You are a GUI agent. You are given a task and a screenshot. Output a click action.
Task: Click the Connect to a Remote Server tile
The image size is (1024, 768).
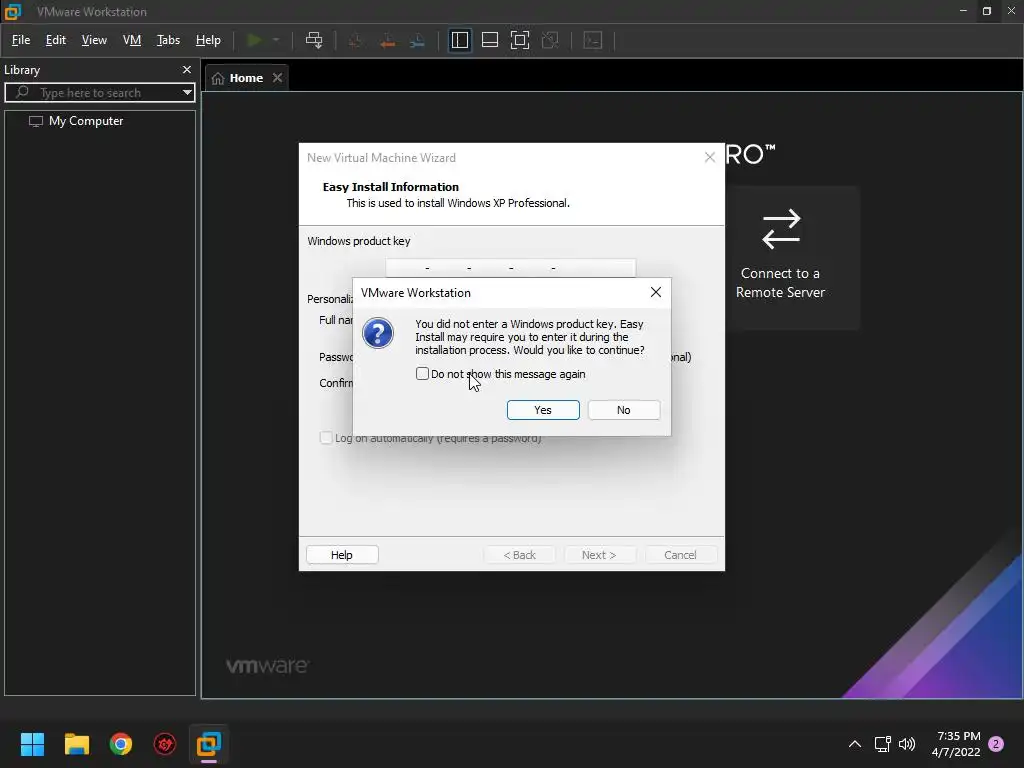(792, 257)
